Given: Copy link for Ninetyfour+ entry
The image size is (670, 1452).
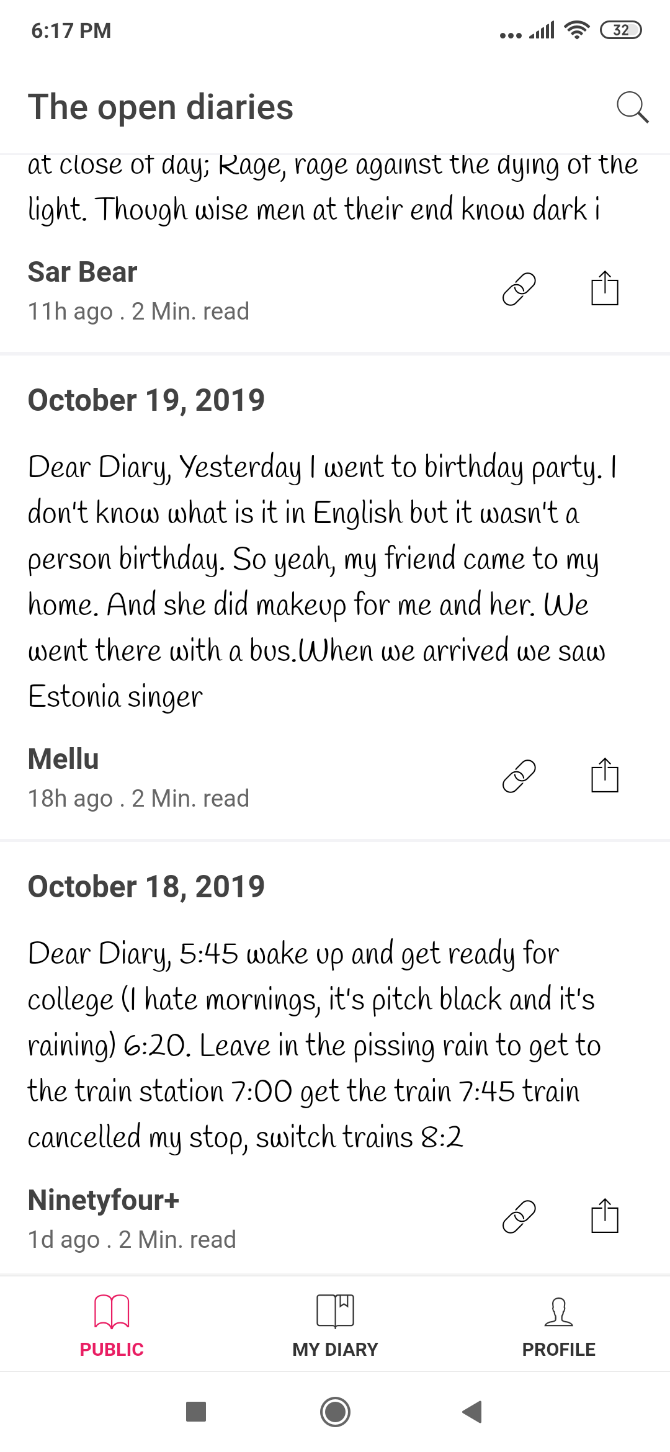Looking at the screenshot, I should (x=519, y=1217).
